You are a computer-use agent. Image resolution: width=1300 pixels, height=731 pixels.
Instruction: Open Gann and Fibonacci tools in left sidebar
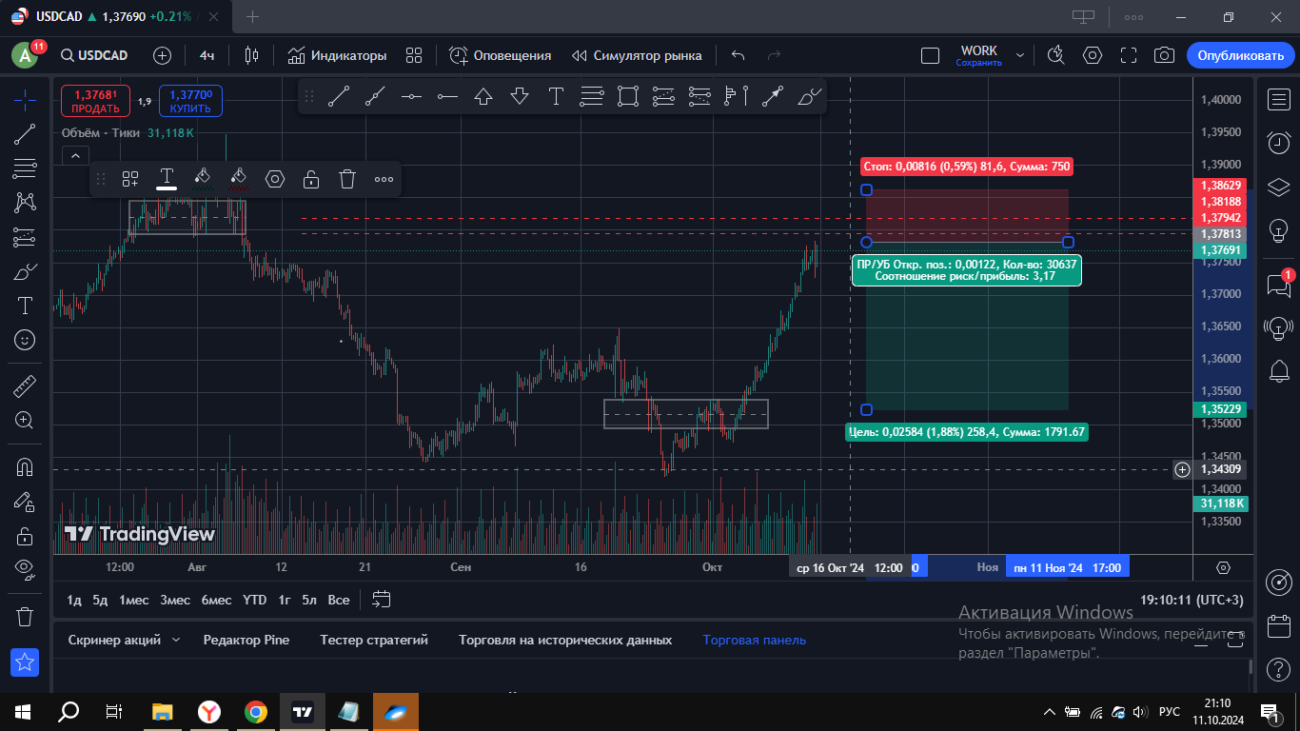[x=25, y=168]
